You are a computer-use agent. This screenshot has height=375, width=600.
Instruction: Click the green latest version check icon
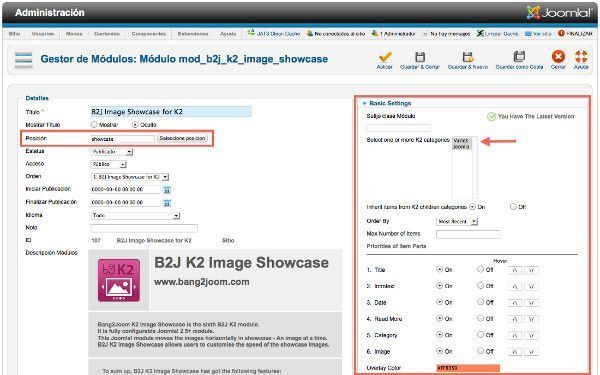[x=491, y=116]
